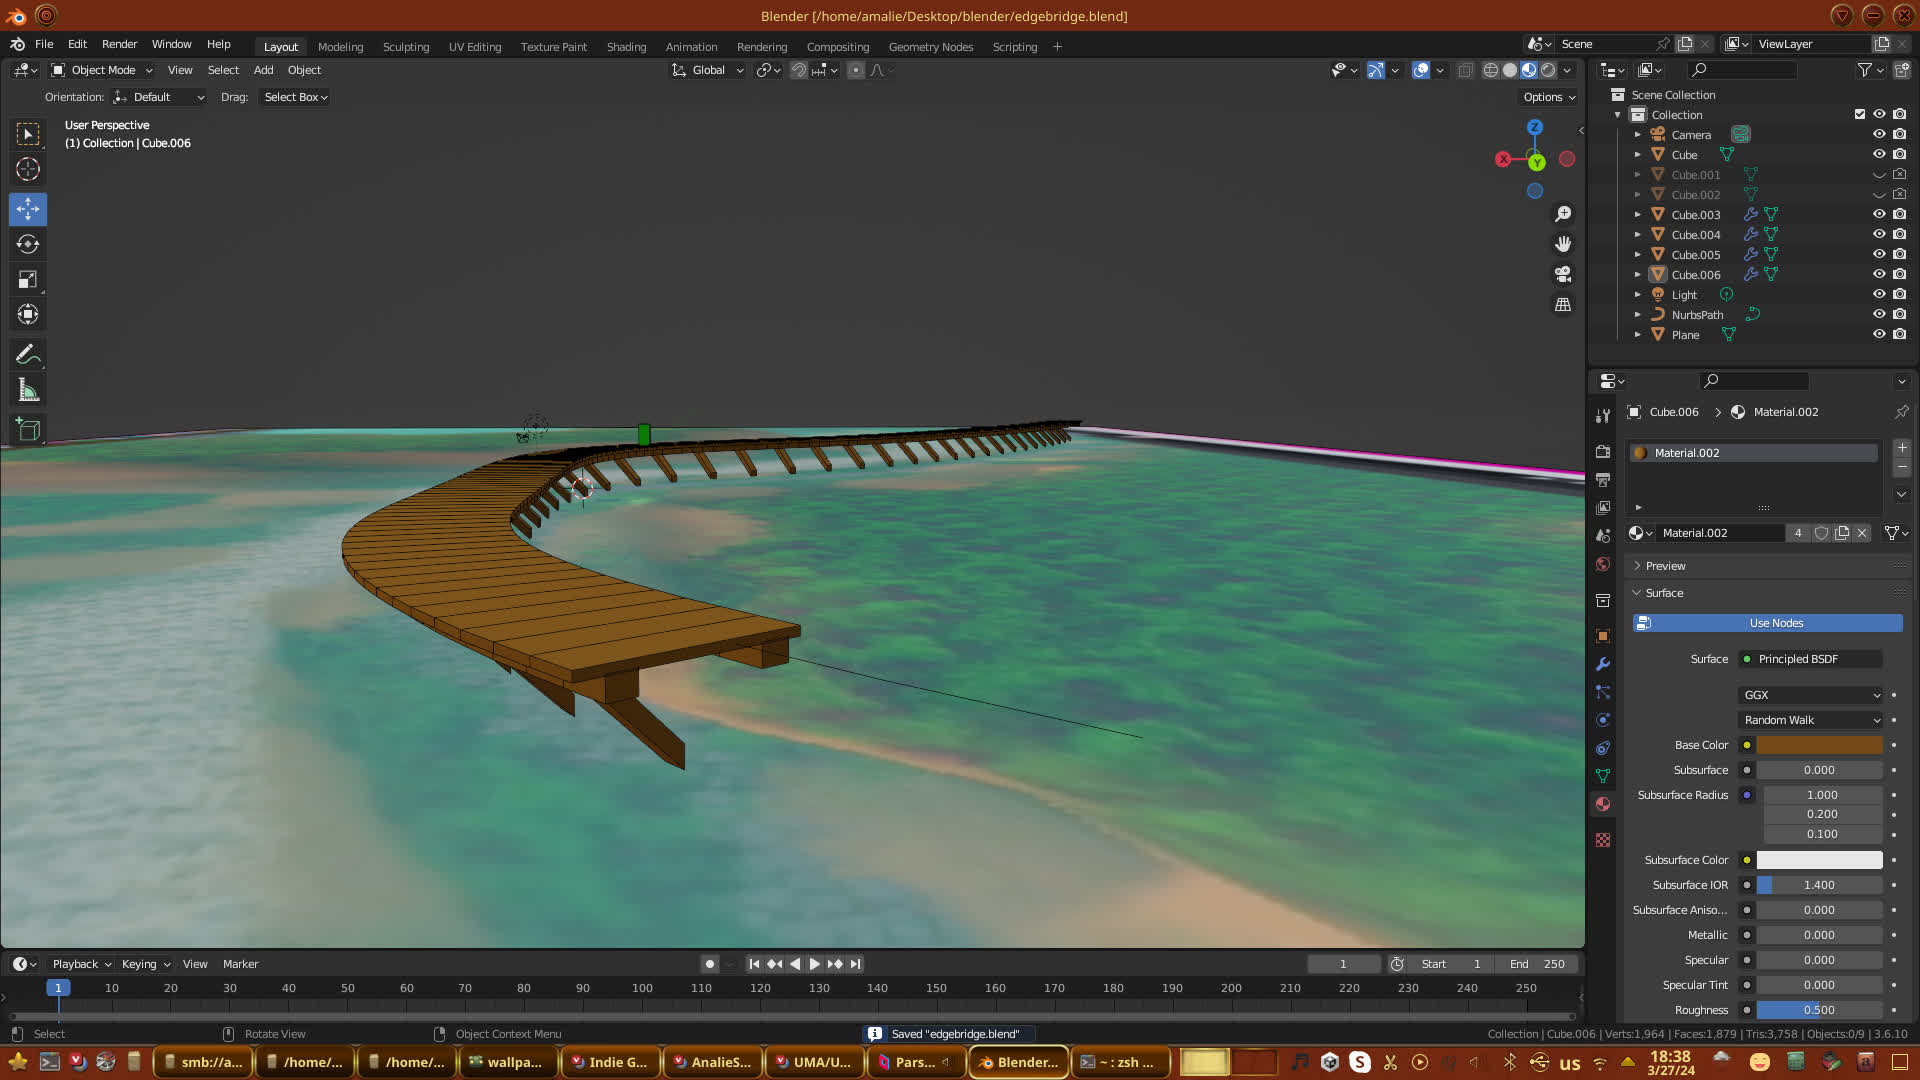1920x1080 pixels.
Task: Expand the Preview panel in the material properties
Action: [x=1665, y=566]
